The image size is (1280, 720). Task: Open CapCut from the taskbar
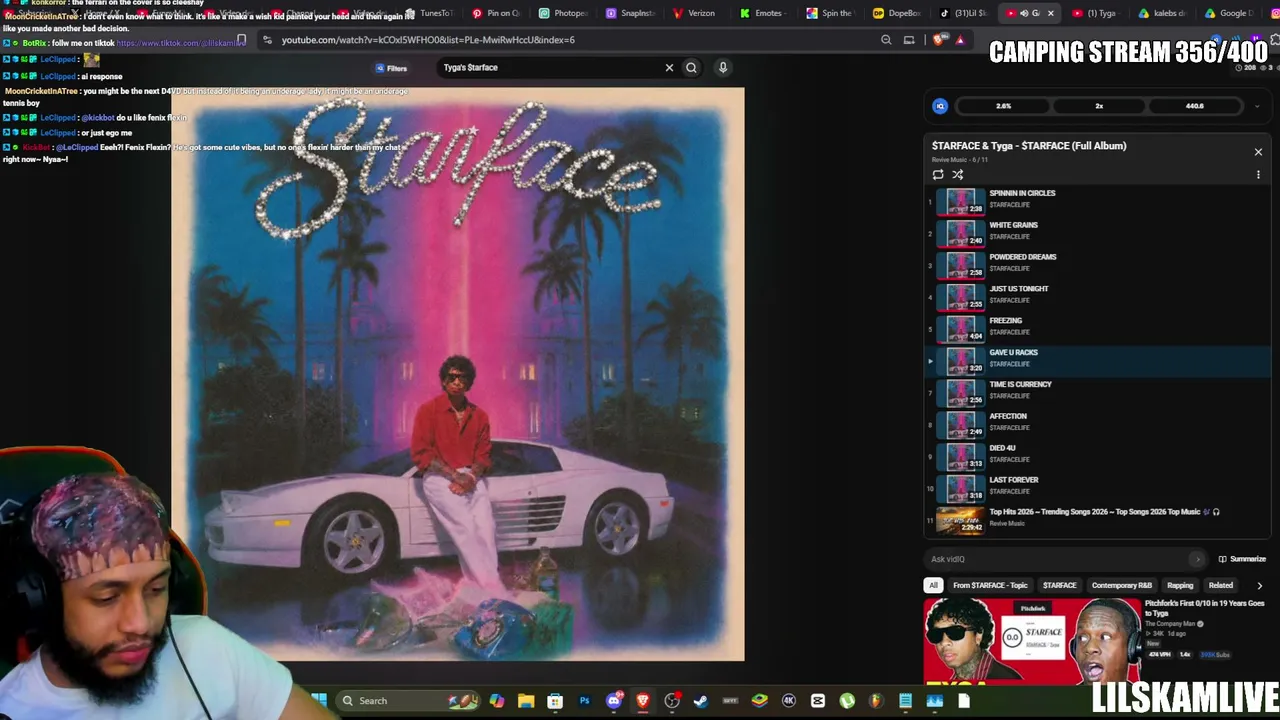coord(818,701)
